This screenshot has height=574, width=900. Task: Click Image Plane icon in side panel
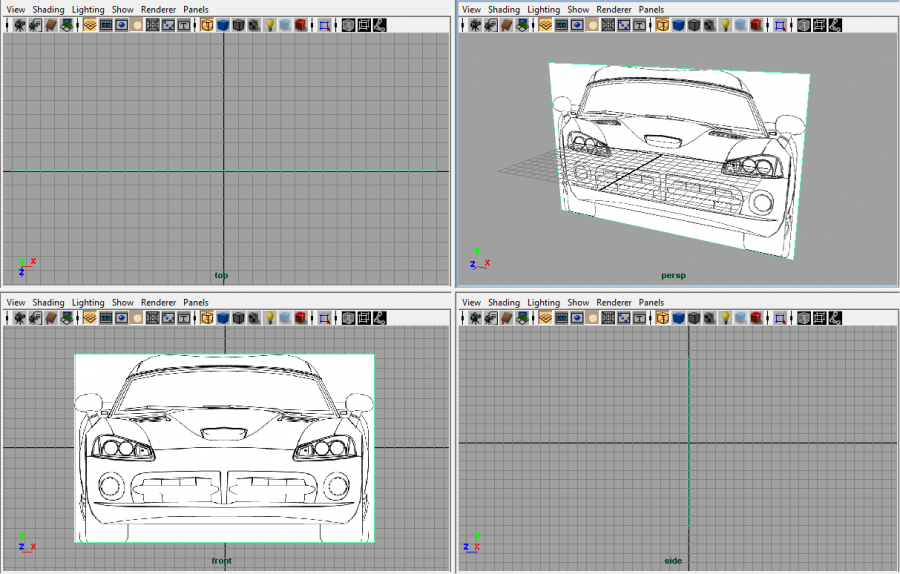click(x=522, y=318)
